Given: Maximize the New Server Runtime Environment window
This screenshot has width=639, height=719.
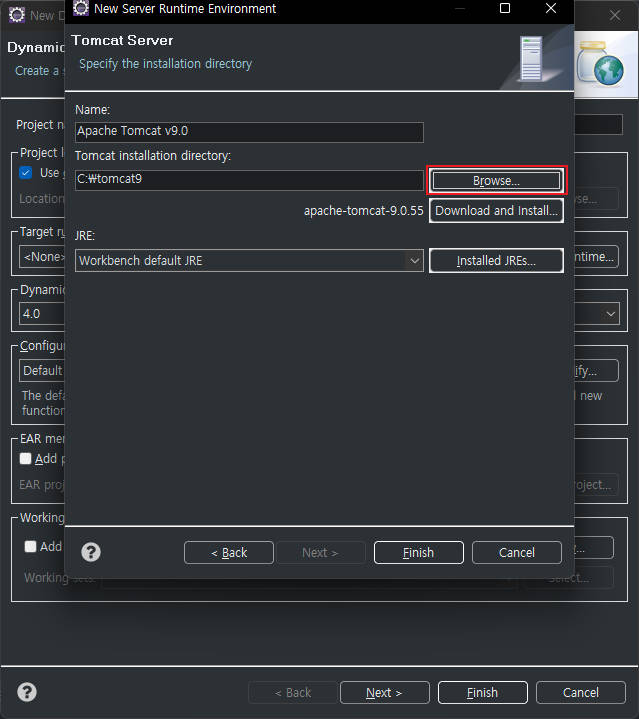Looking at the screenshot, I should (x=505, y=8).
